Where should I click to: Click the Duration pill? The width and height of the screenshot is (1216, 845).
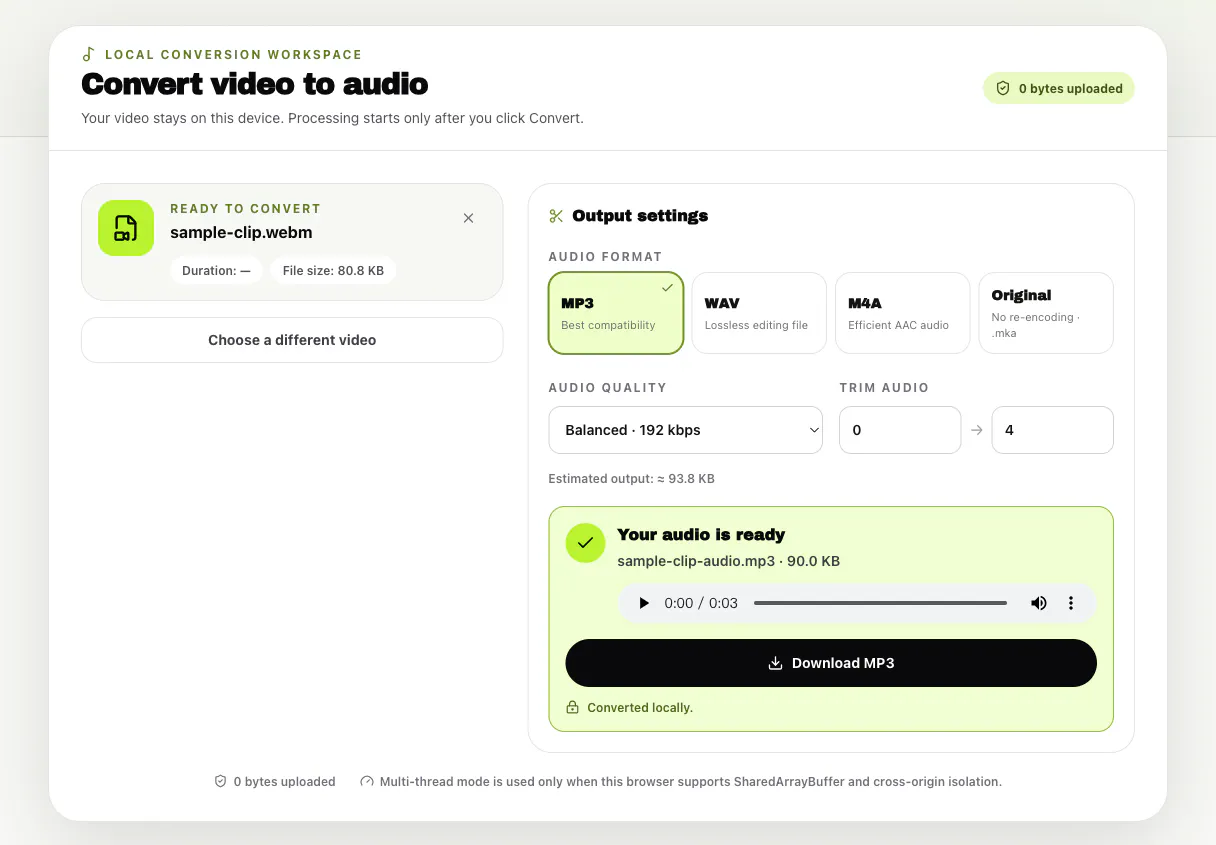(x=216, y=270)
